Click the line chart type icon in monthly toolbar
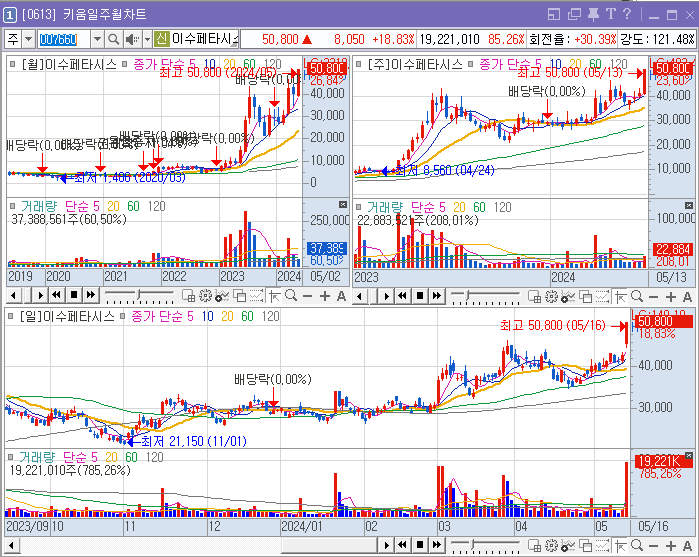This screenshot has width=699, height=557. coord(256,296)
